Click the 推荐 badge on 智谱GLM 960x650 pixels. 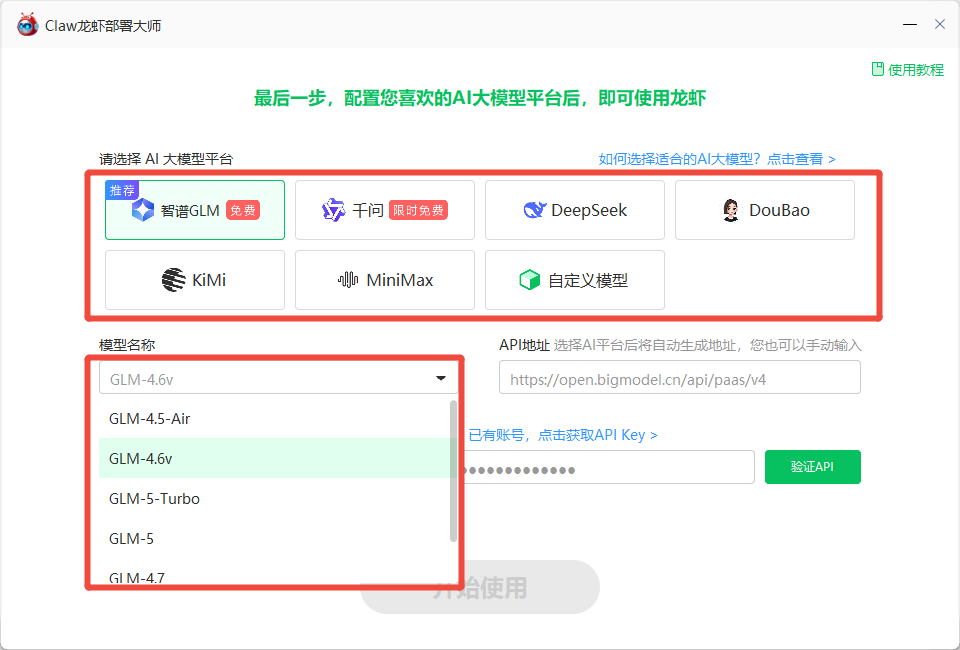point(122,190)
